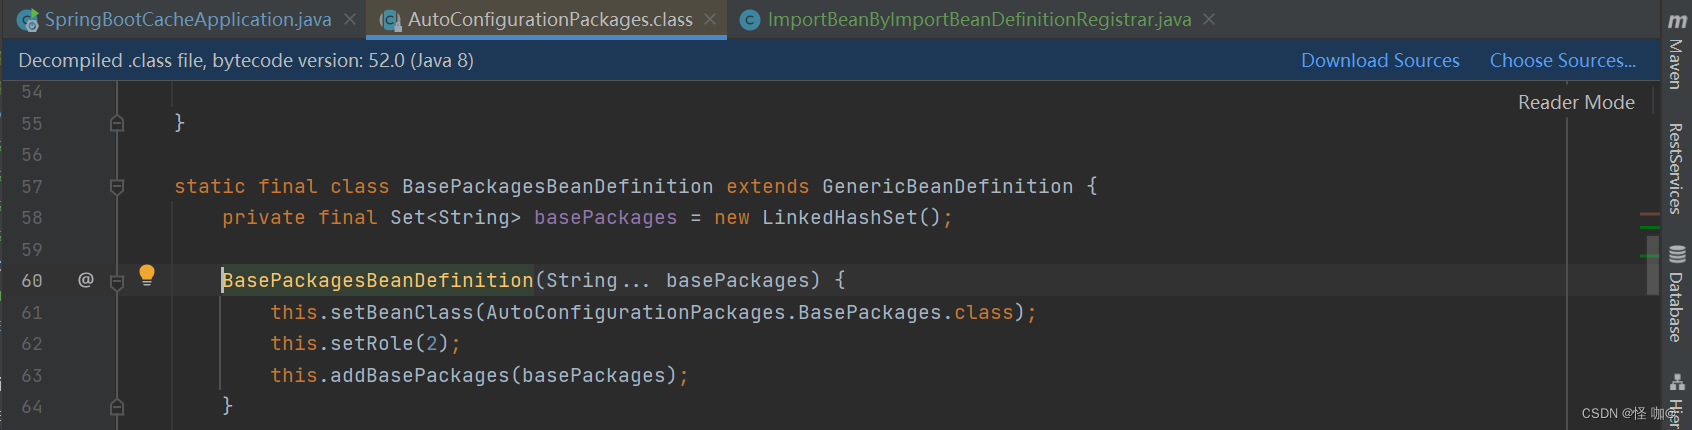Click the yellow lightbulb intention icon
This screenshot has width=1692, height=430.
(147, 274)
